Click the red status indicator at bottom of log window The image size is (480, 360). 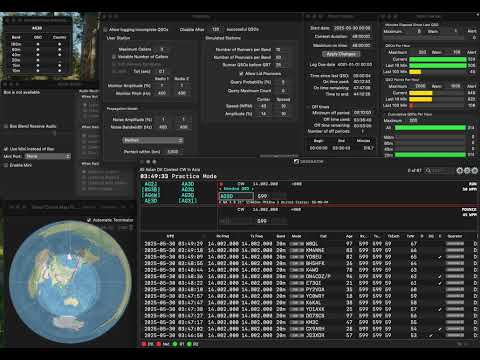(144, 344)
